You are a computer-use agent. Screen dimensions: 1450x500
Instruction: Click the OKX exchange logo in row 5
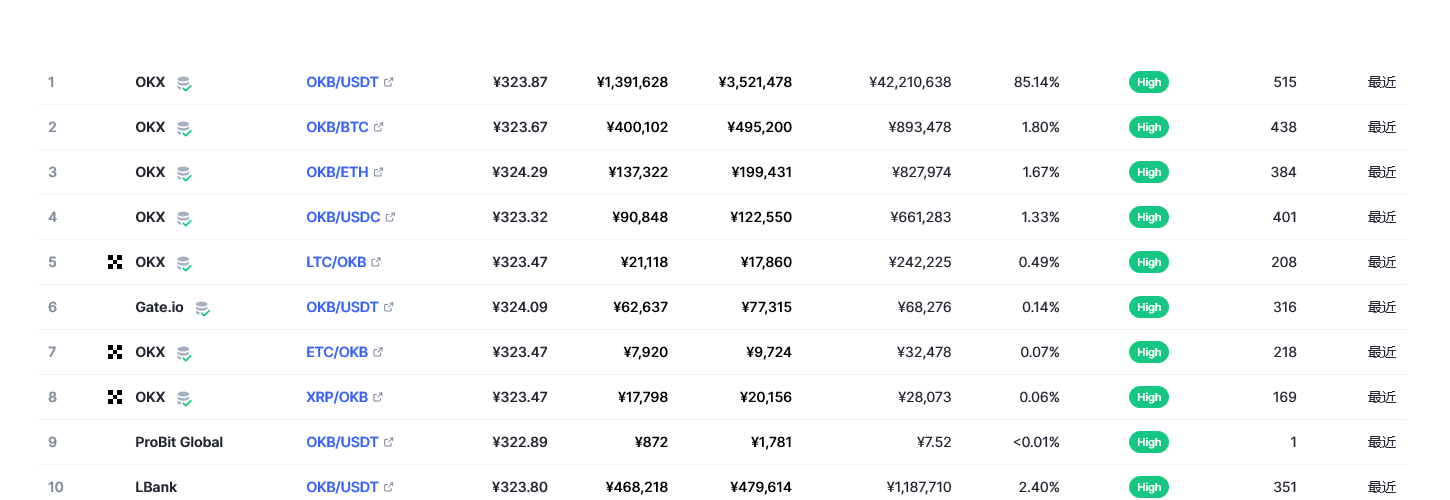[x=115, y=262]
